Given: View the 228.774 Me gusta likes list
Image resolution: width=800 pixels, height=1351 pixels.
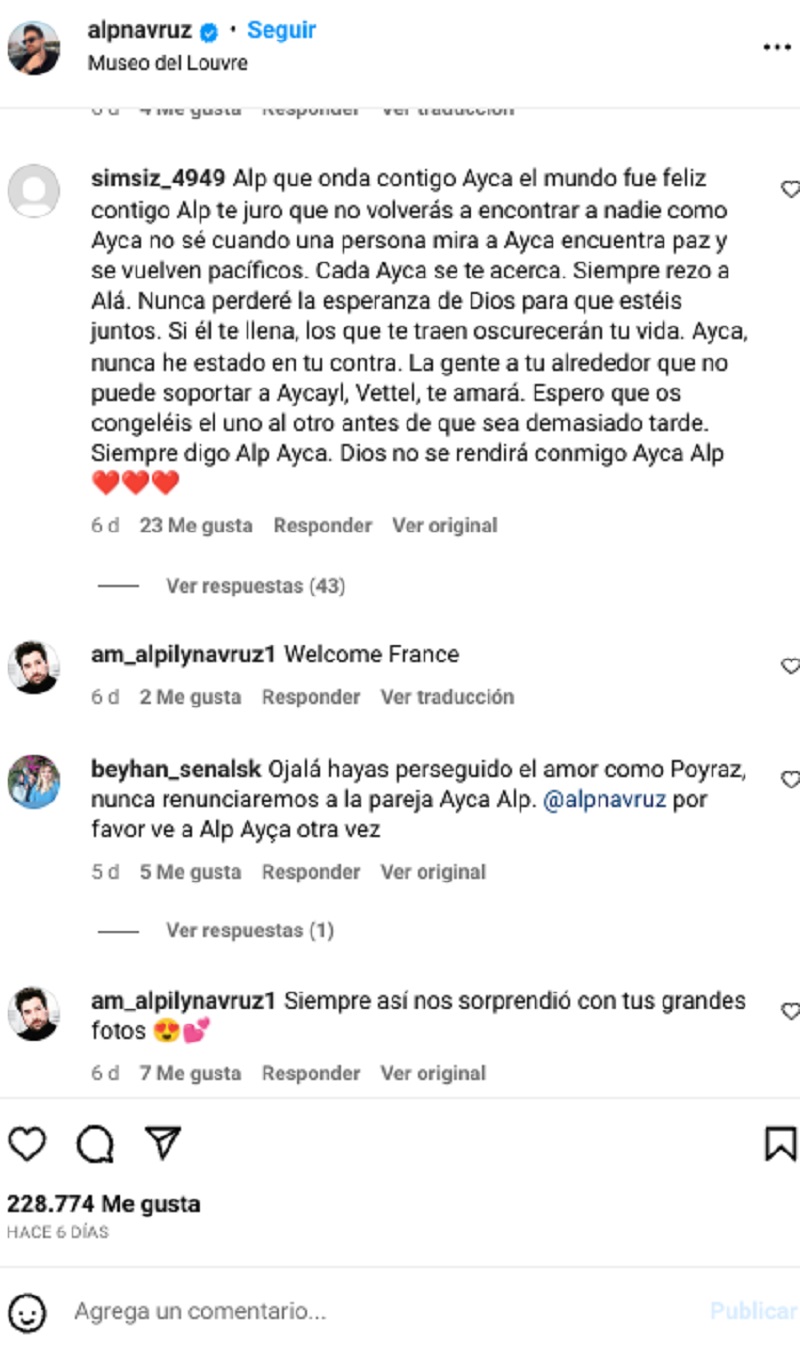Looking at the screenshot, I should pyautogui.click(x=104, y=1204).
